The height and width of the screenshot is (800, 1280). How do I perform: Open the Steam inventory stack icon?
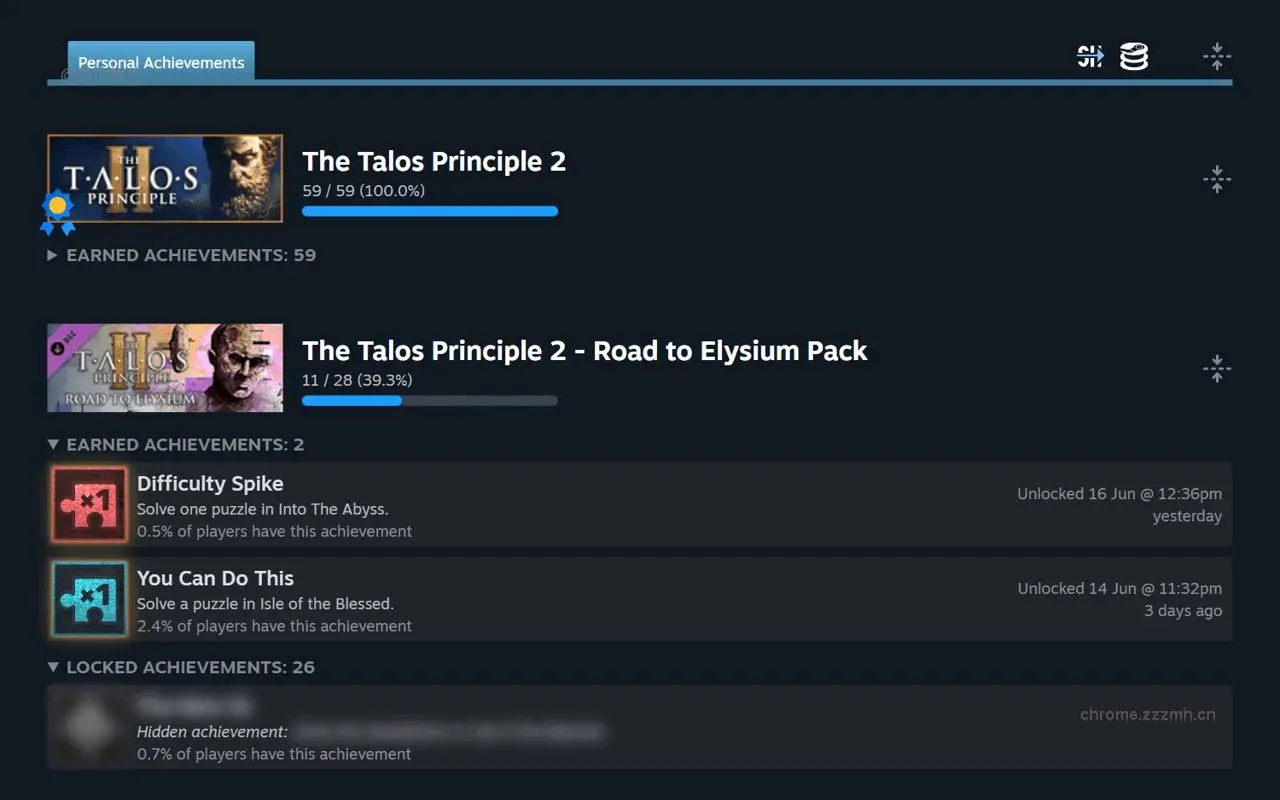tap(1133, 57)
